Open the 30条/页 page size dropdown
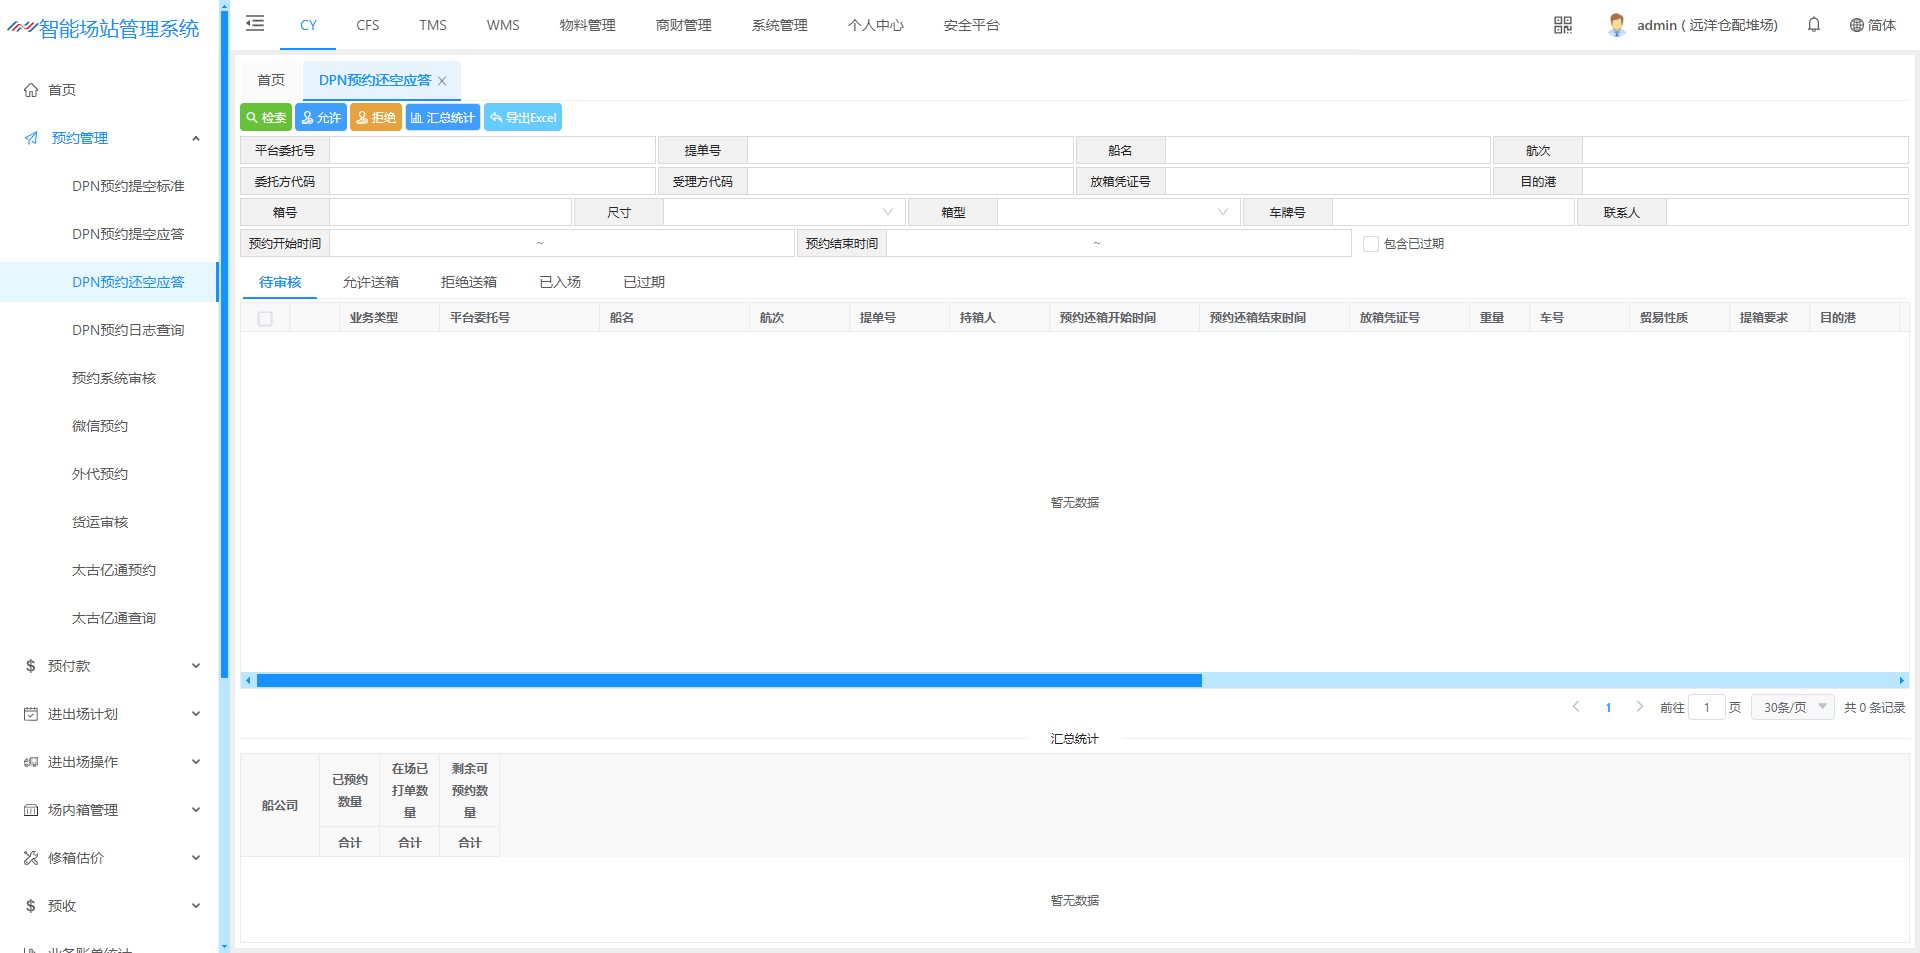The image size is (1920, 953). pos(1792,707)
